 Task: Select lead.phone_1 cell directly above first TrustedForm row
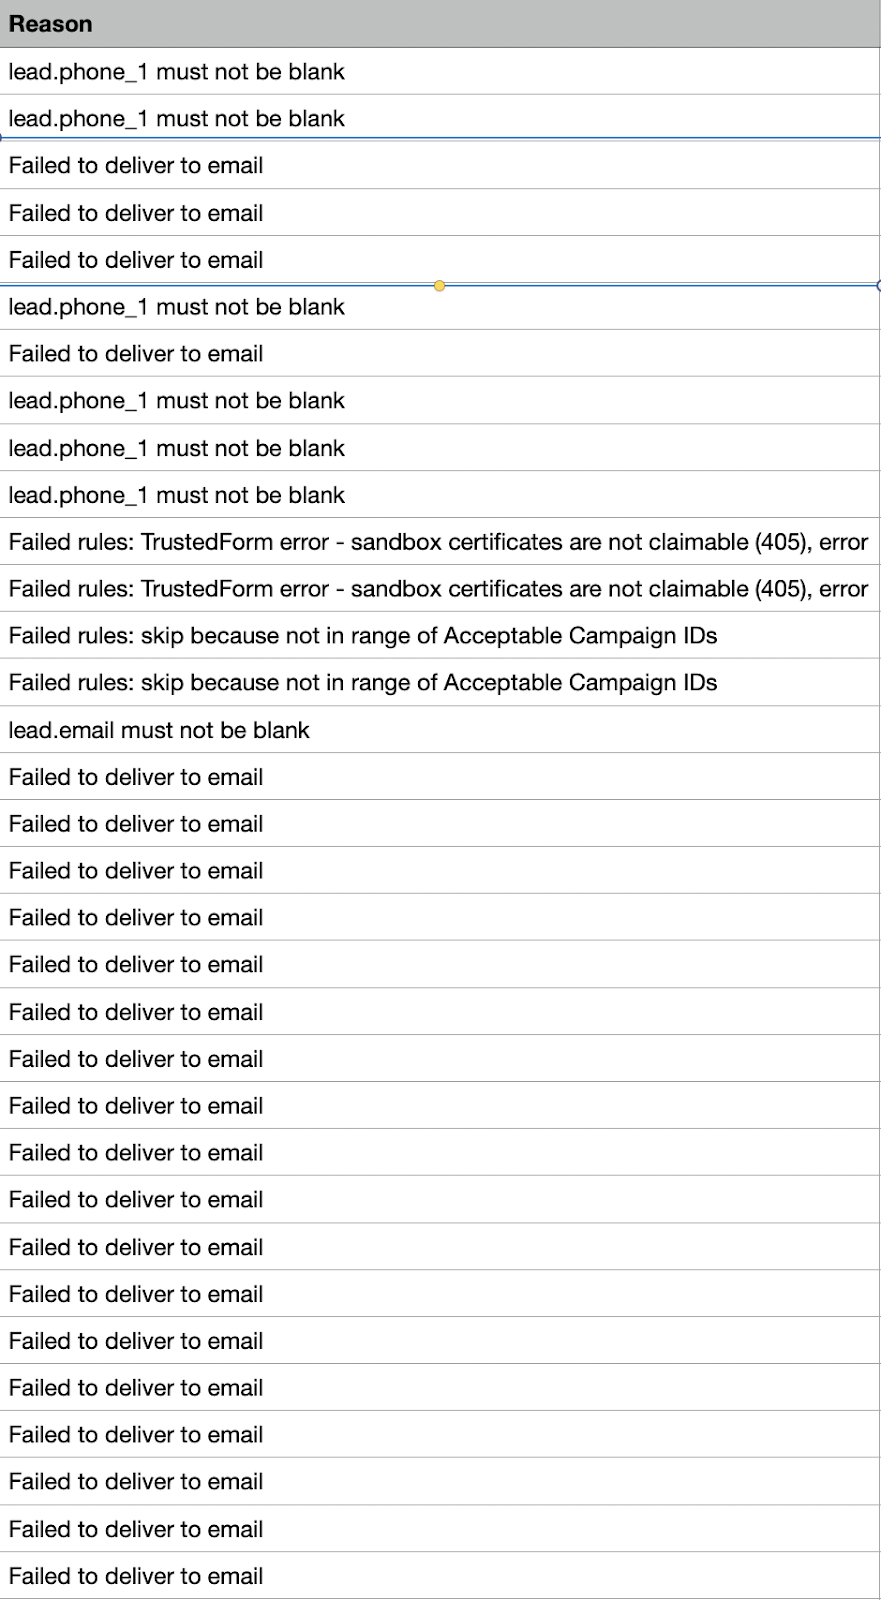click(176, 495)
